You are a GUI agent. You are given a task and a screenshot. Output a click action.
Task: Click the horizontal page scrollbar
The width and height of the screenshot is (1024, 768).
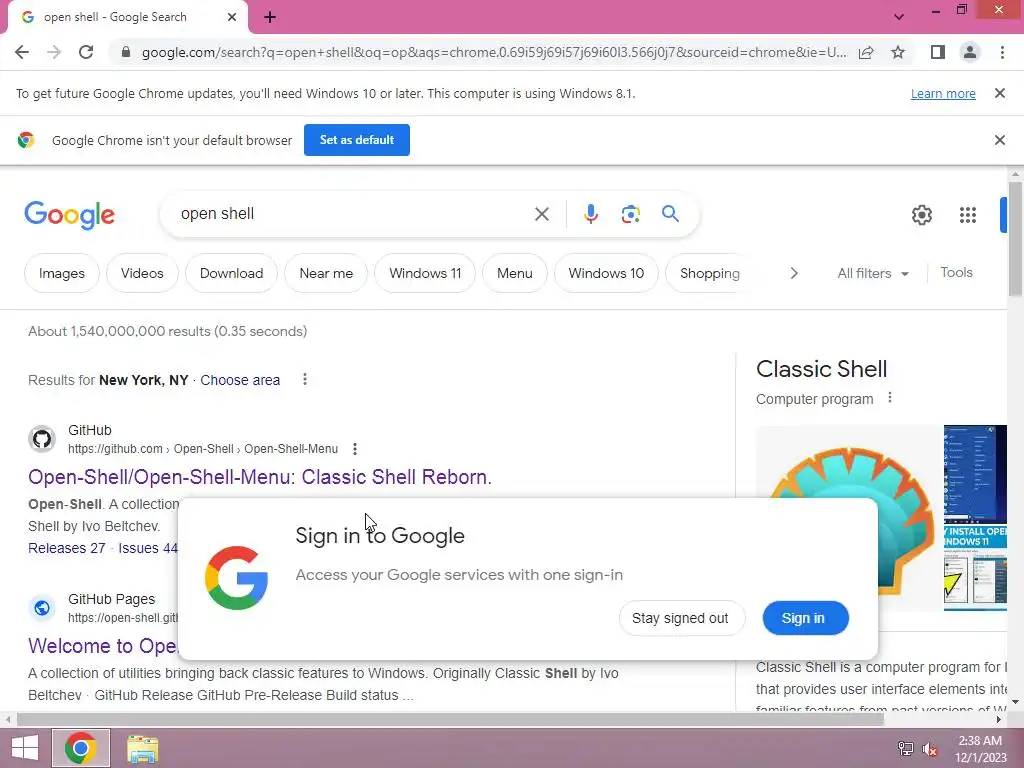point(450,720)
